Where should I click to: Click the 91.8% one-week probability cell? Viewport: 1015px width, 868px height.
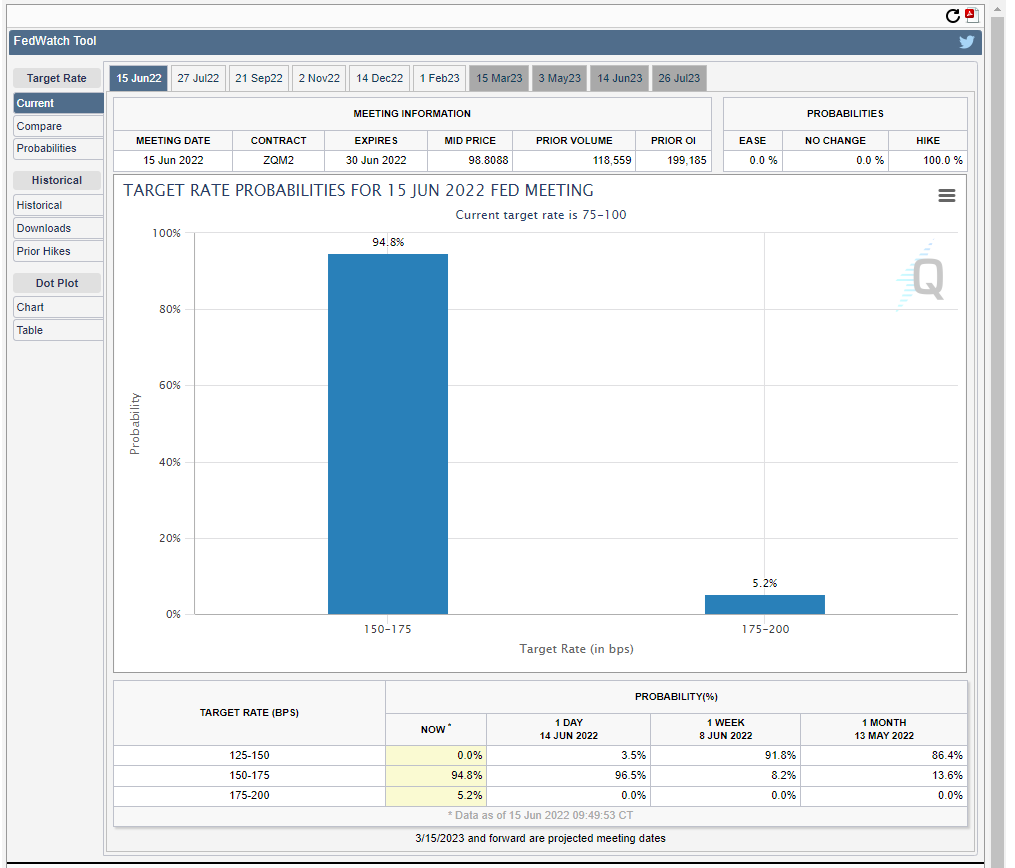click(x=726, y=755)
